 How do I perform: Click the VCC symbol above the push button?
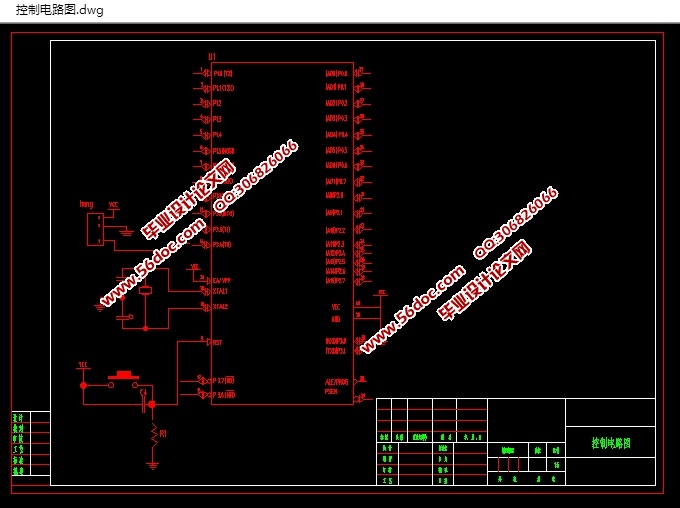point(83,368)
